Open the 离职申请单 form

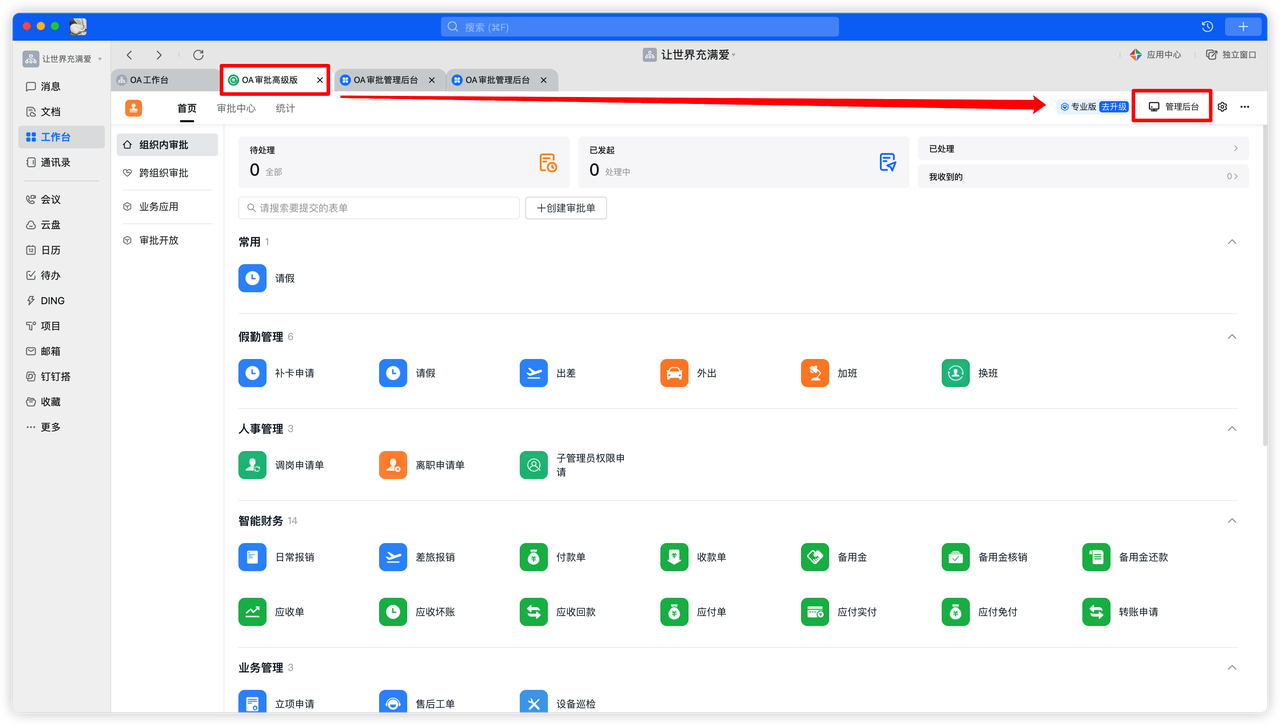point(393,465)
